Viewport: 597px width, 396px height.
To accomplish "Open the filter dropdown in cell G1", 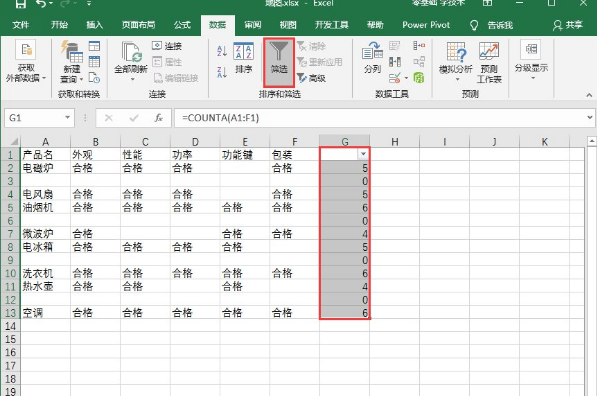I will click(x=363, y=154).
